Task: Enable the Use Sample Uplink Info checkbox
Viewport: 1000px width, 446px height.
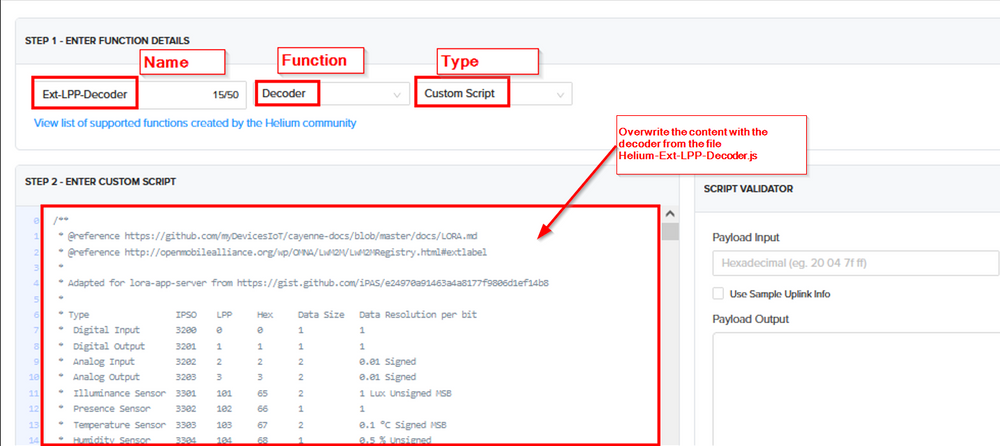Action: [719, 293]
